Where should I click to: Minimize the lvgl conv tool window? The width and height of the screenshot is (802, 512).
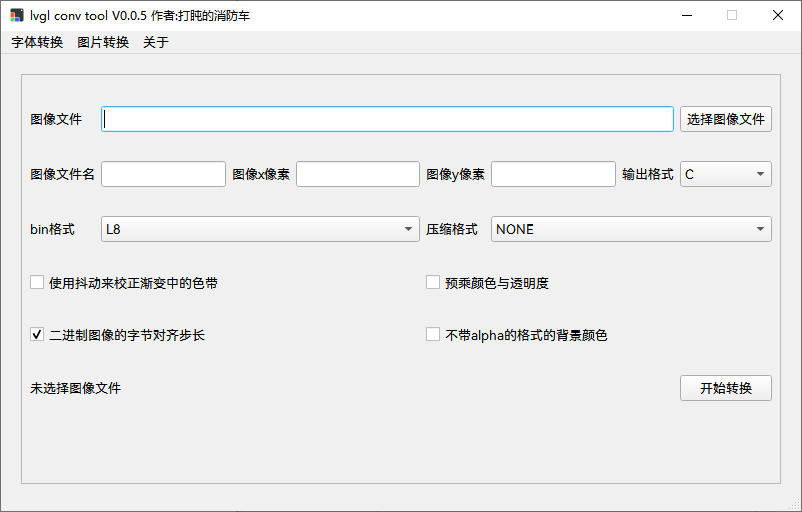(x=686, y=15)
